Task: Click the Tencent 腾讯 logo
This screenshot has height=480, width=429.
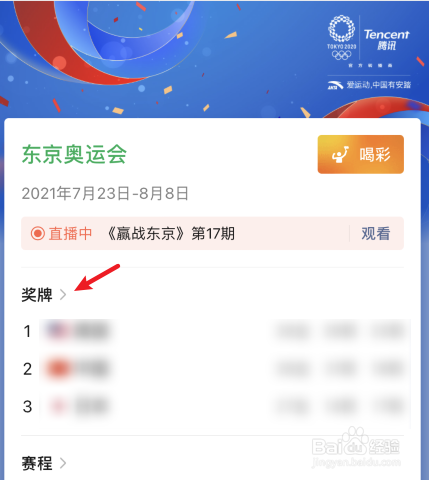Action: point(387,39)
